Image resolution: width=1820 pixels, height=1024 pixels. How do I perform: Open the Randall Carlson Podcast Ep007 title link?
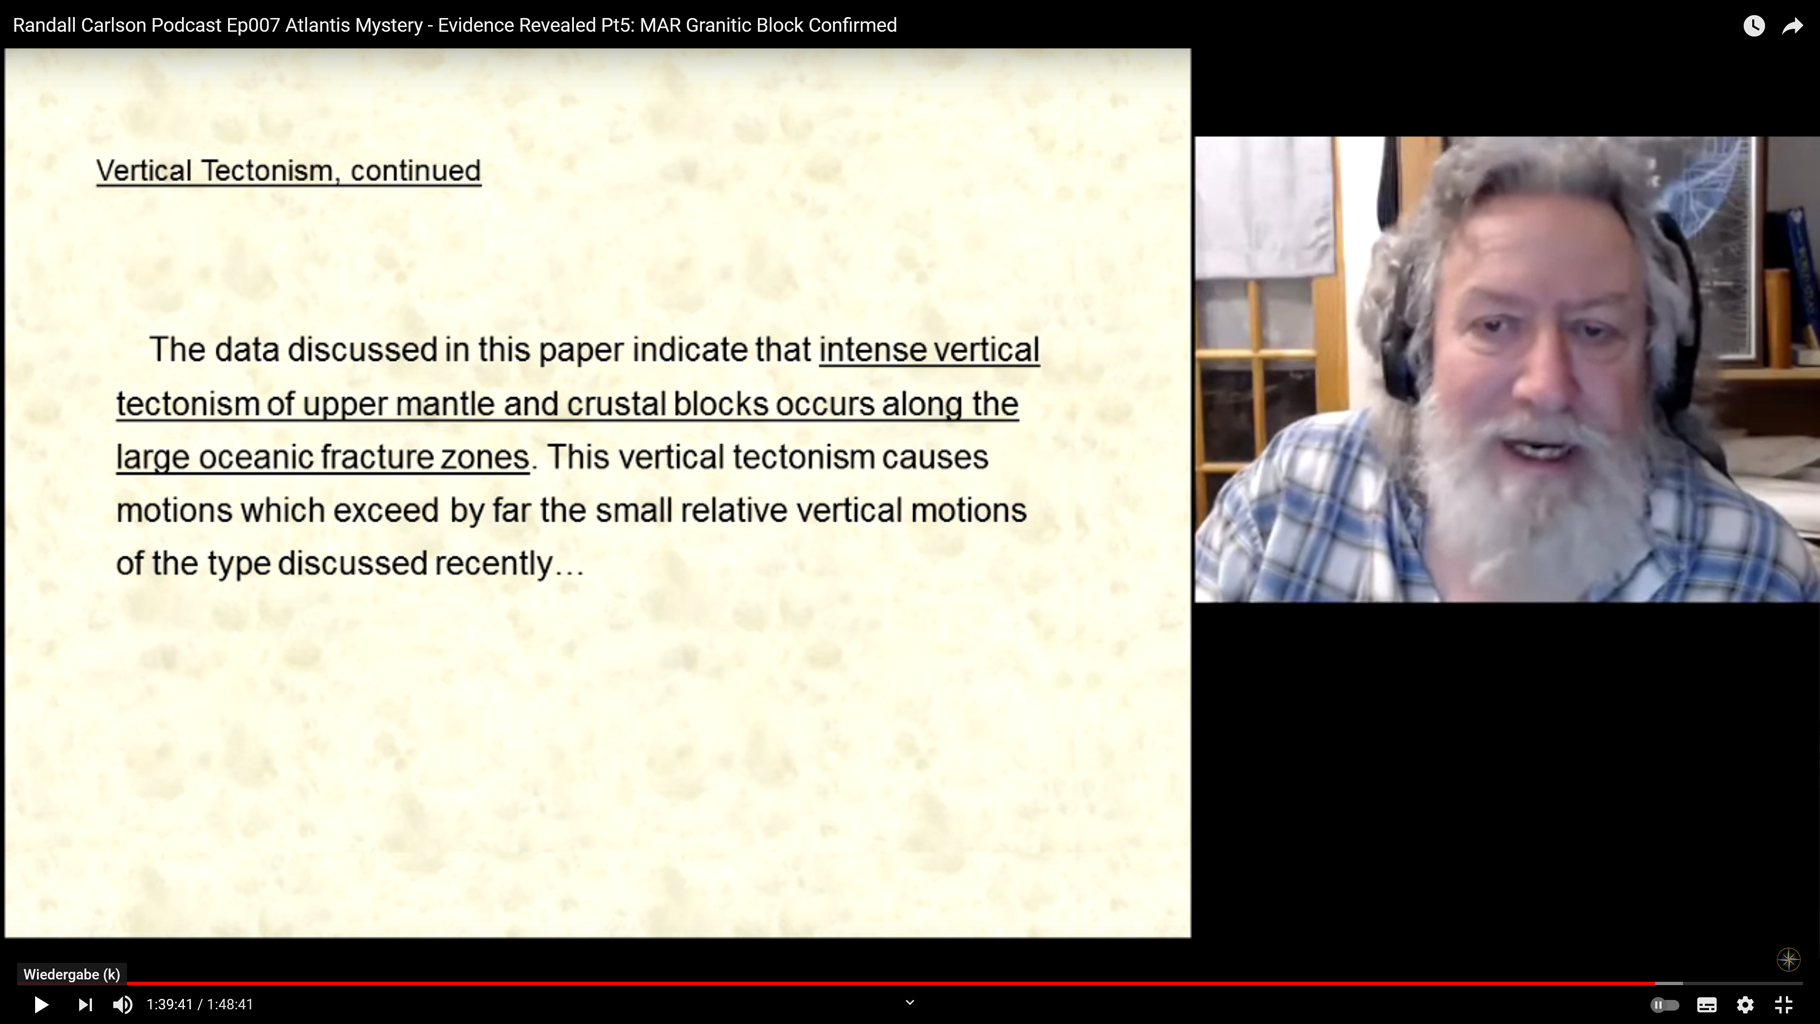[x=454, y=25]
